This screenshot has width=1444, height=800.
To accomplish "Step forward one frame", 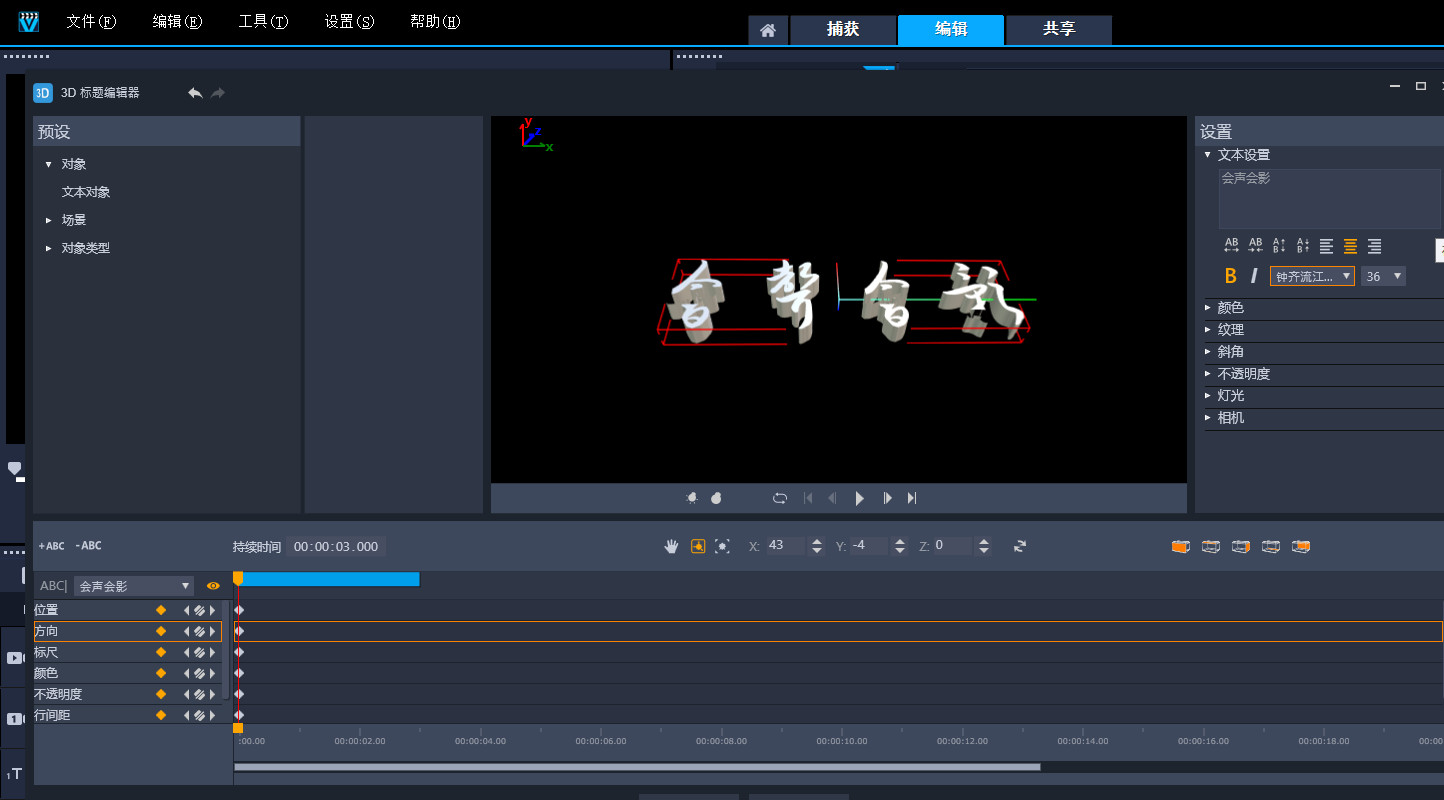I will tap(887, 498).
